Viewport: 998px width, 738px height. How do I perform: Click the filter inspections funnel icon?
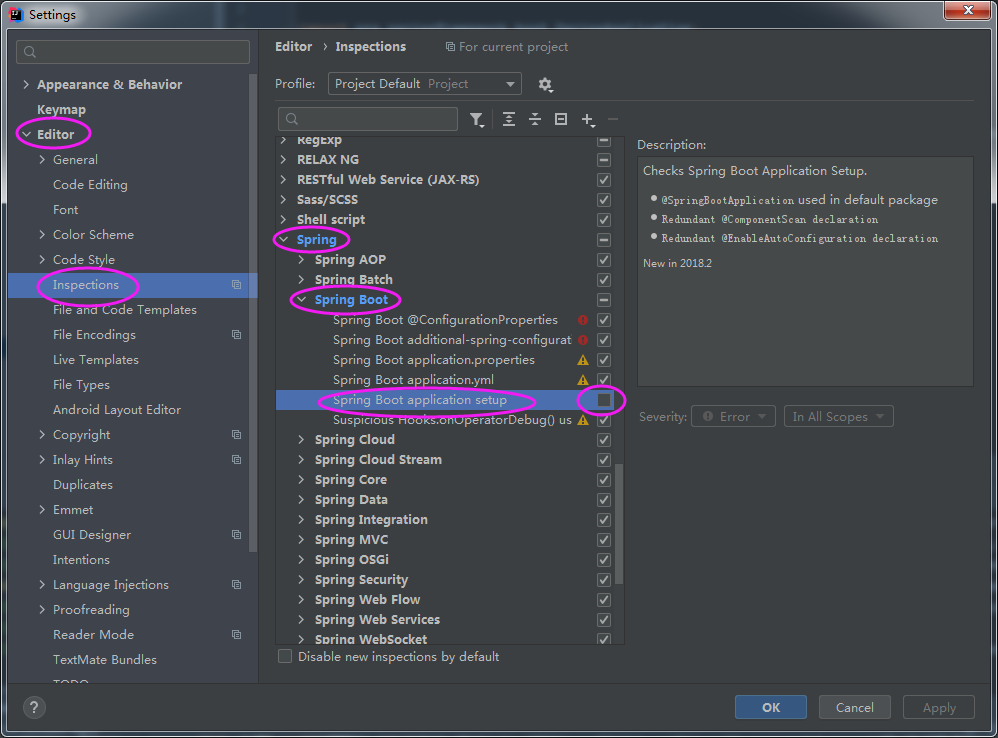(476, 119)
